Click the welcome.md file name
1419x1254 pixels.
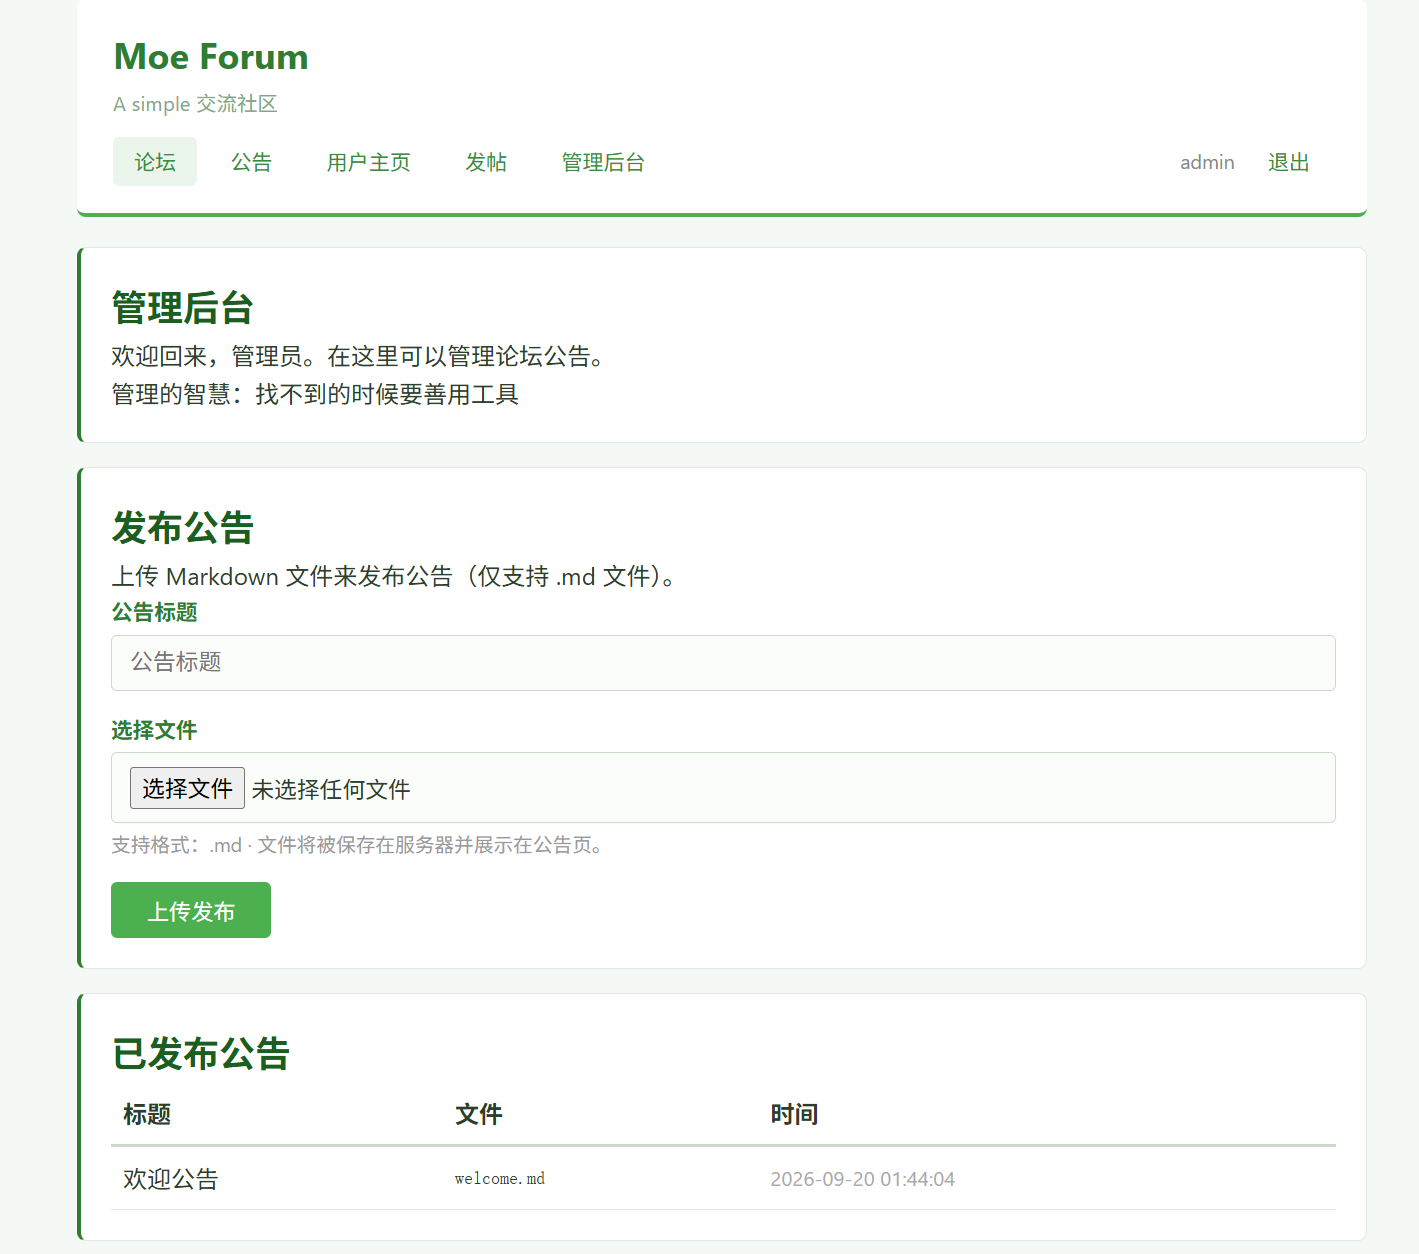tap(500, 1179)
